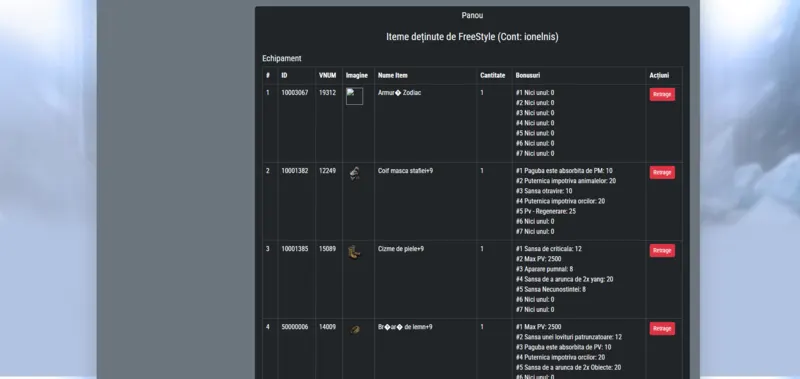Click bonus Paguba este absorbita de PM: 10

[x=564, y=171]
